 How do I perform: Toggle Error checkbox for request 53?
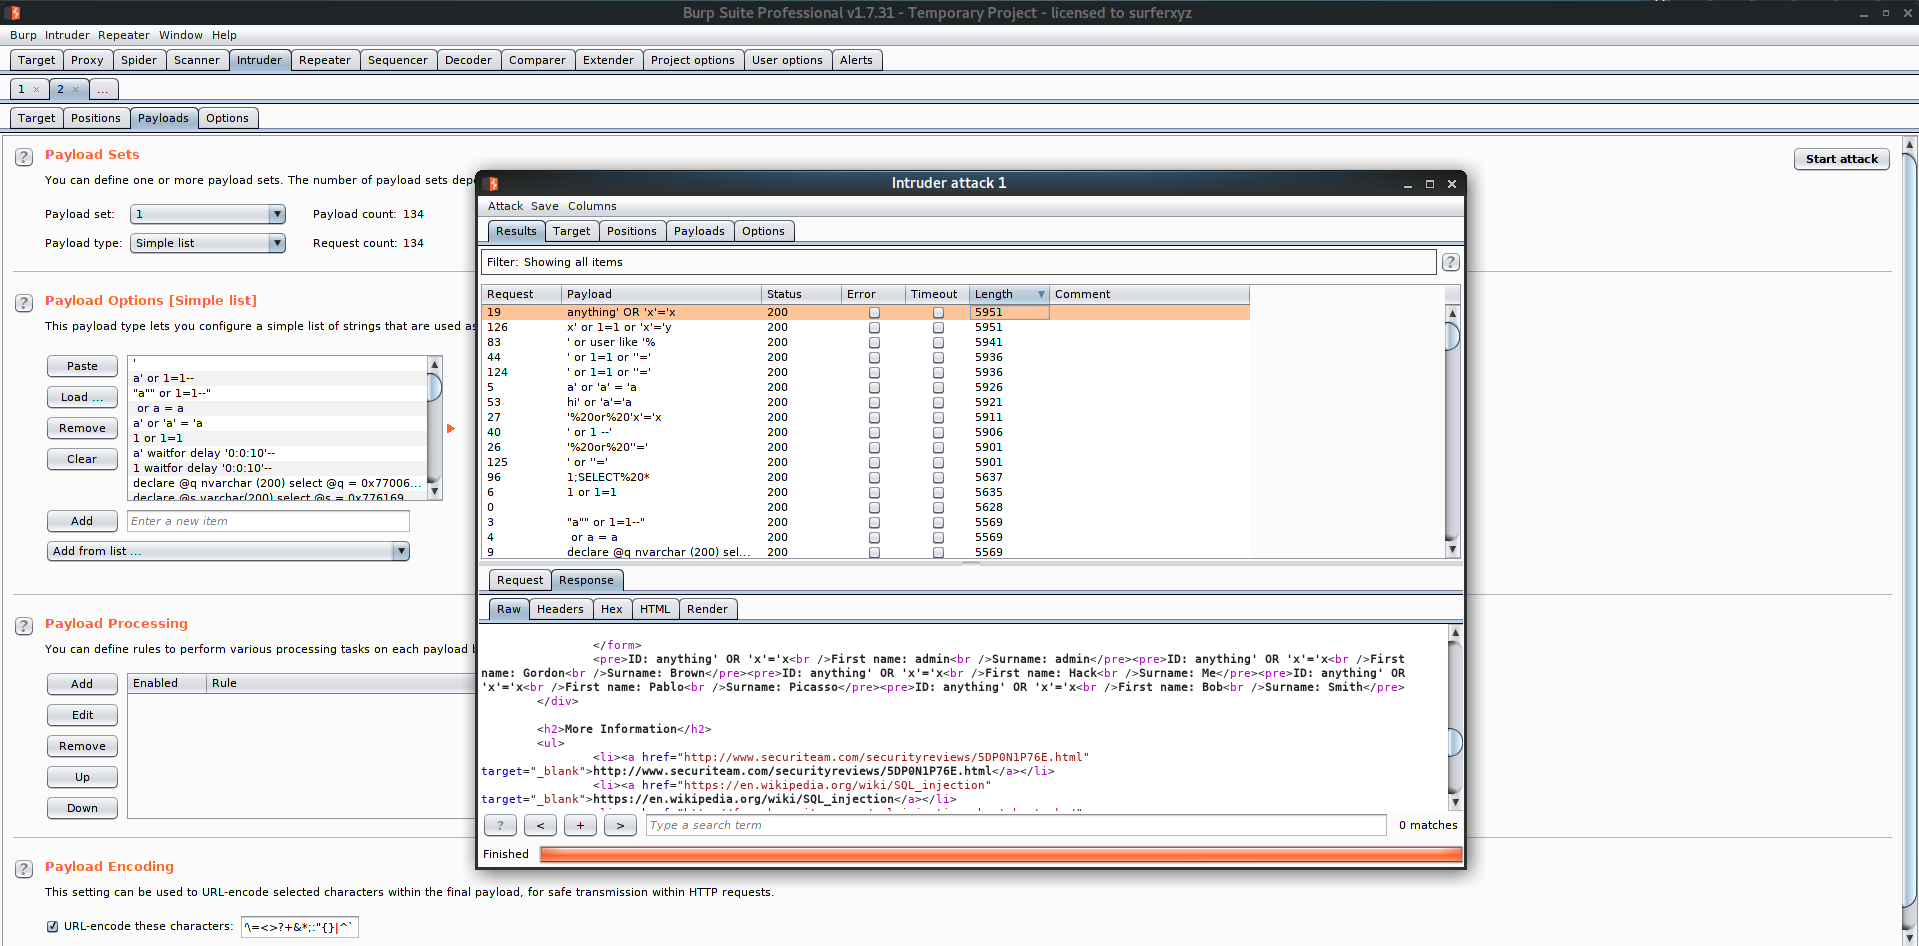(874, 402)
